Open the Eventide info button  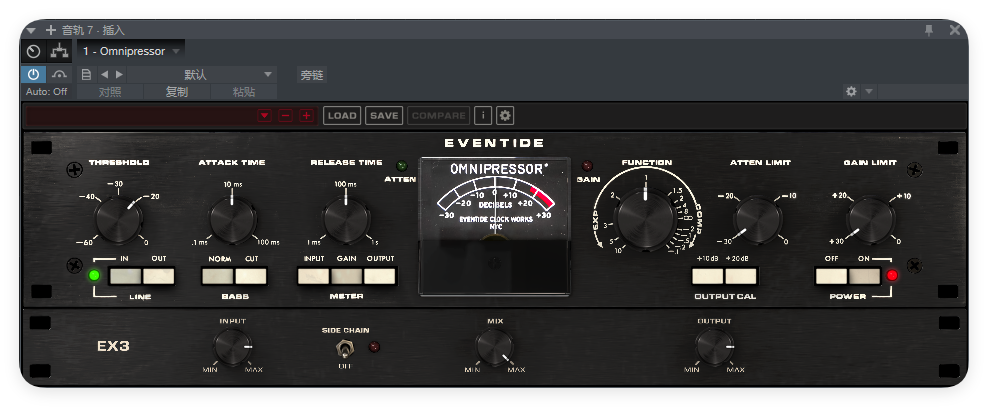click(483, 115)
